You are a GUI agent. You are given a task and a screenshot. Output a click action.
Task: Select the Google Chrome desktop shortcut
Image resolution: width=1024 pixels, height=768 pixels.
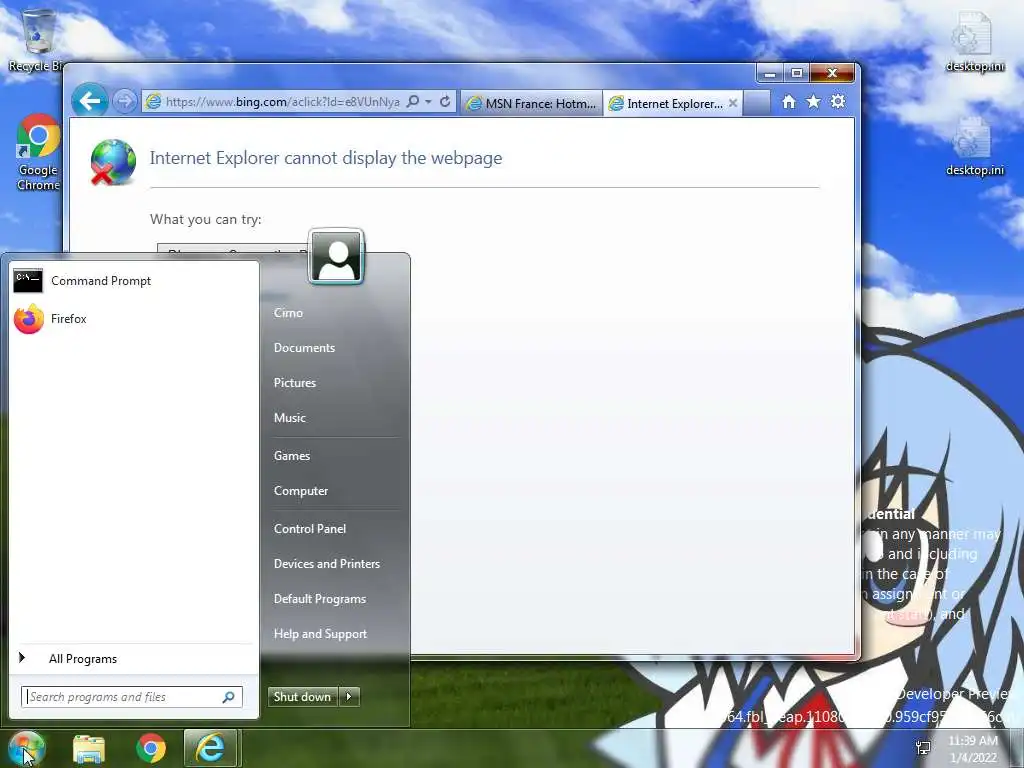tap(39, 152)
